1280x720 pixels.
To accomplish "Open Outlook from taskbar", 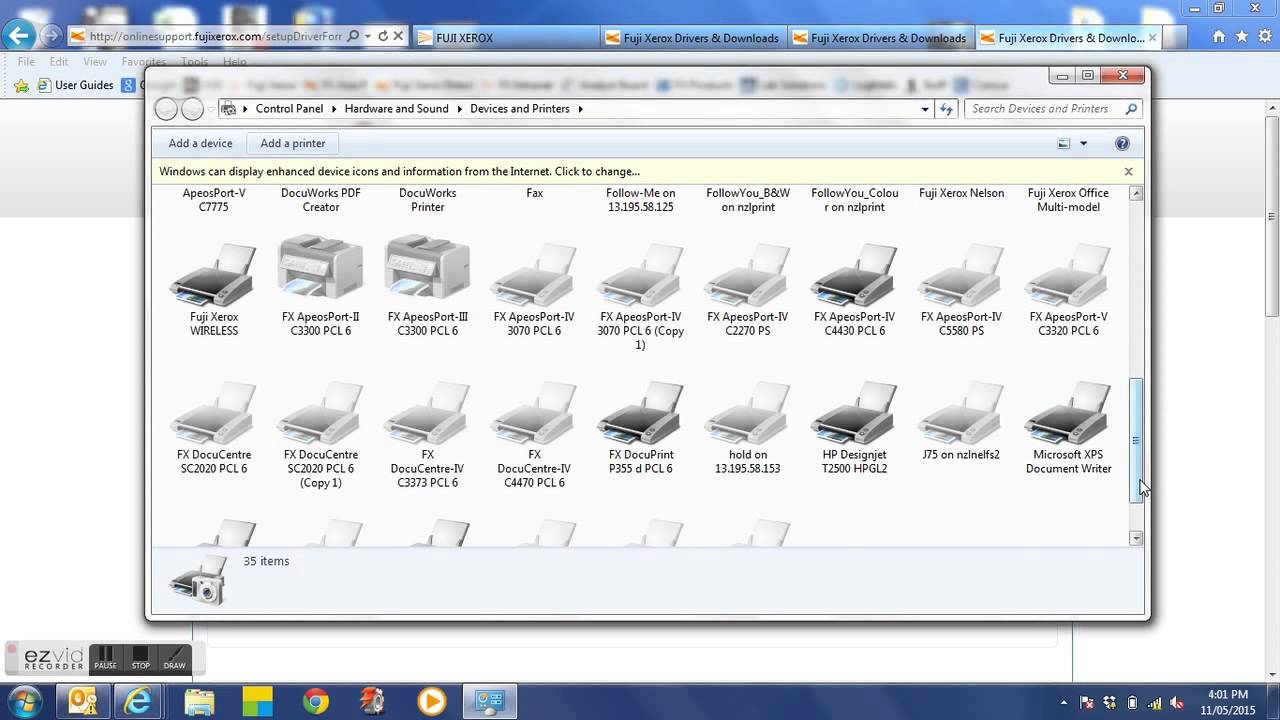I will [84, 701].
